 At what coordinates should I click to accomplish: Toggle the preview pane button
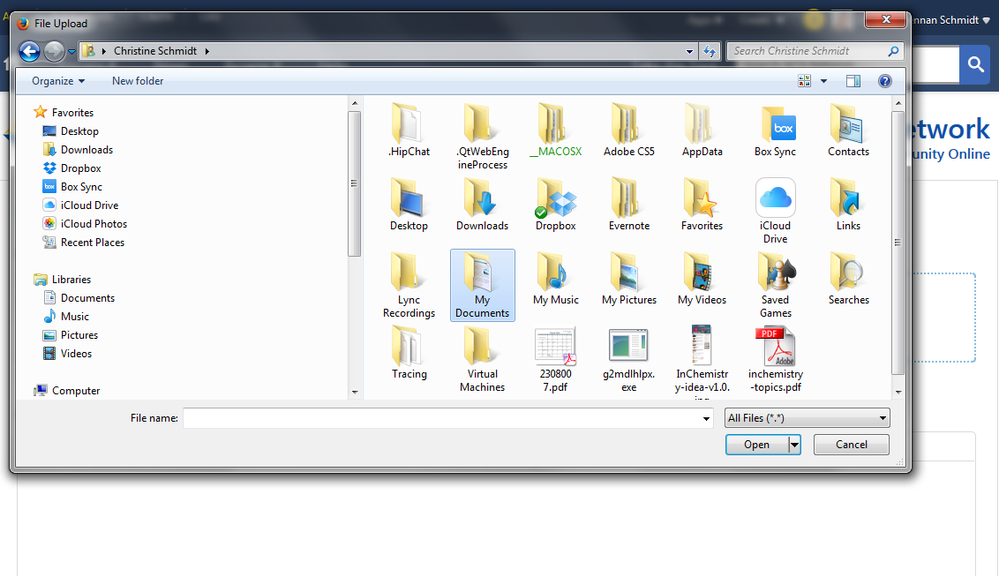click(x=853, y=81)
